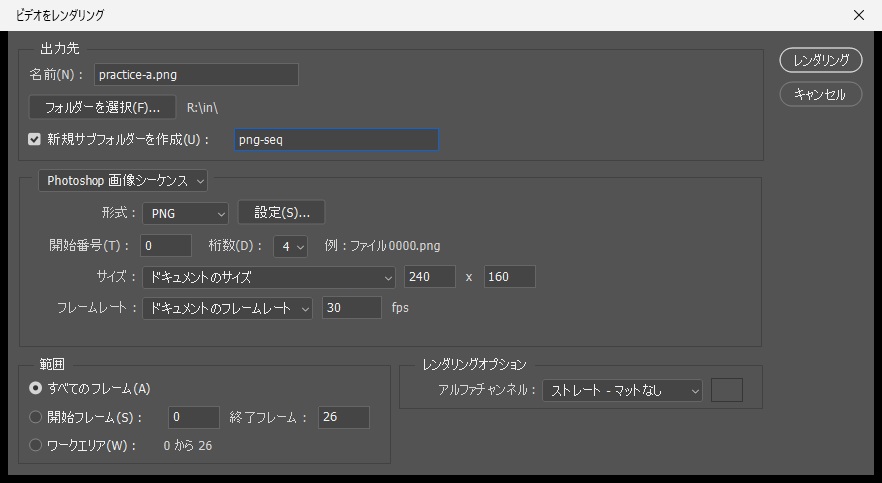Click the width field showing 240
This screenshot has height=483, width=882.
pos(430,277)
